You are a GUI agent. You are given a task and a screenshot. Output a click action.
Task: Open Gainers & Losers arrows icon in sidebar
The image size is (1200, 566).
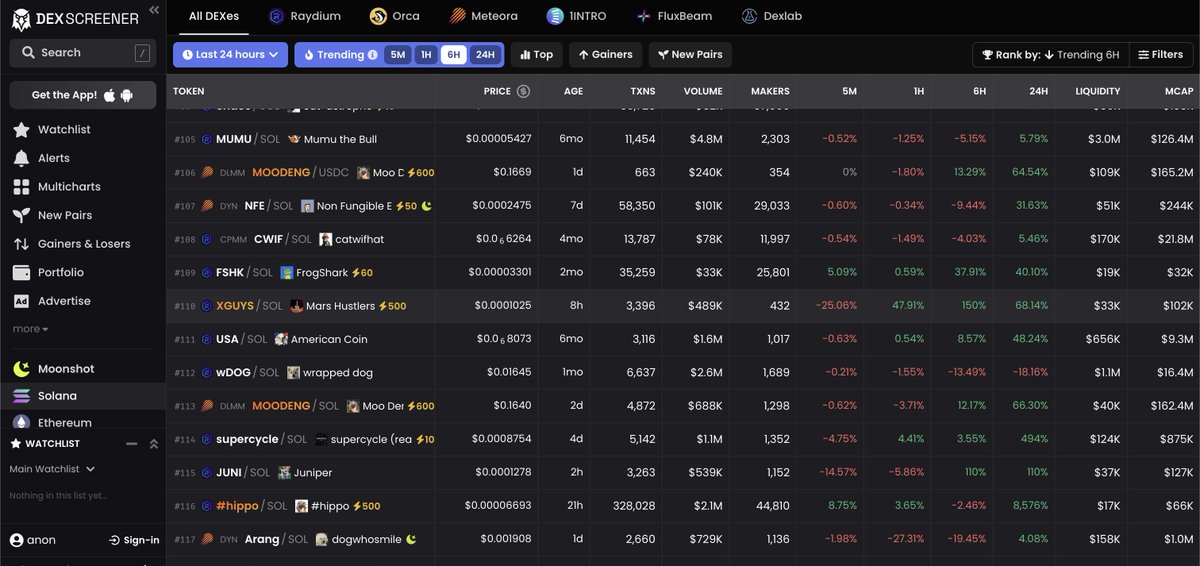[21, 244]
